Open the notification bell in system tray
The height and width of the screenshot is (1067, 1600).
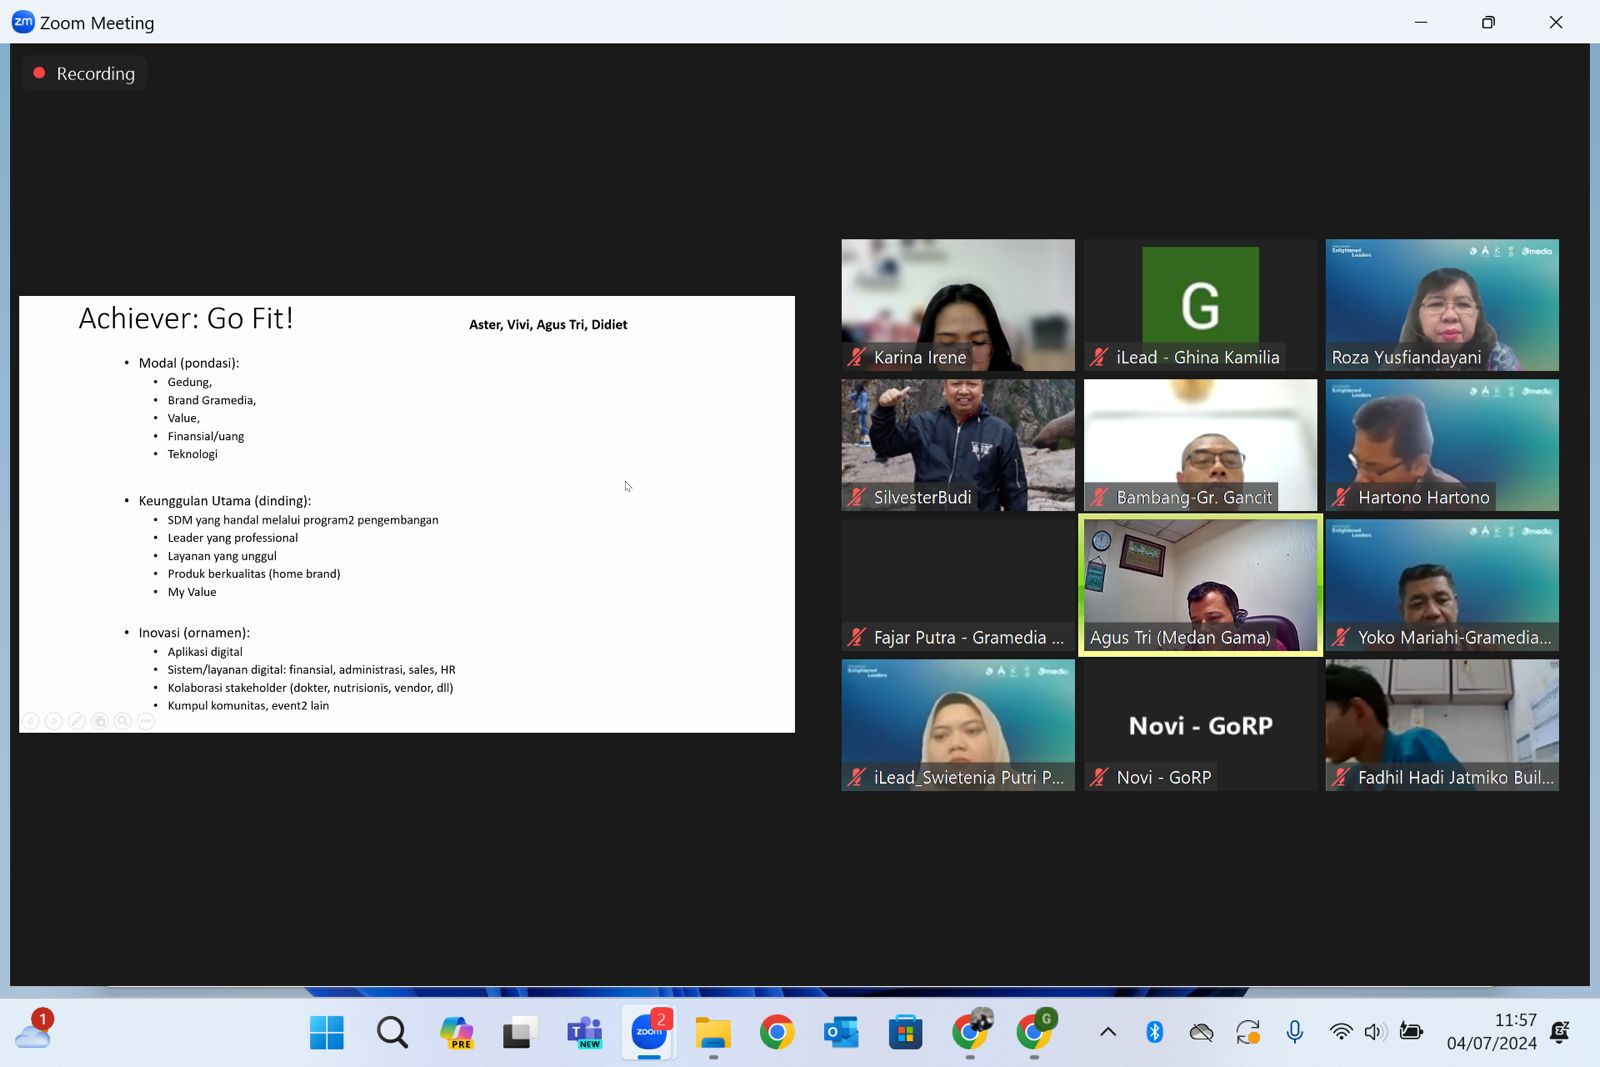click(x=1560, y=1032)
